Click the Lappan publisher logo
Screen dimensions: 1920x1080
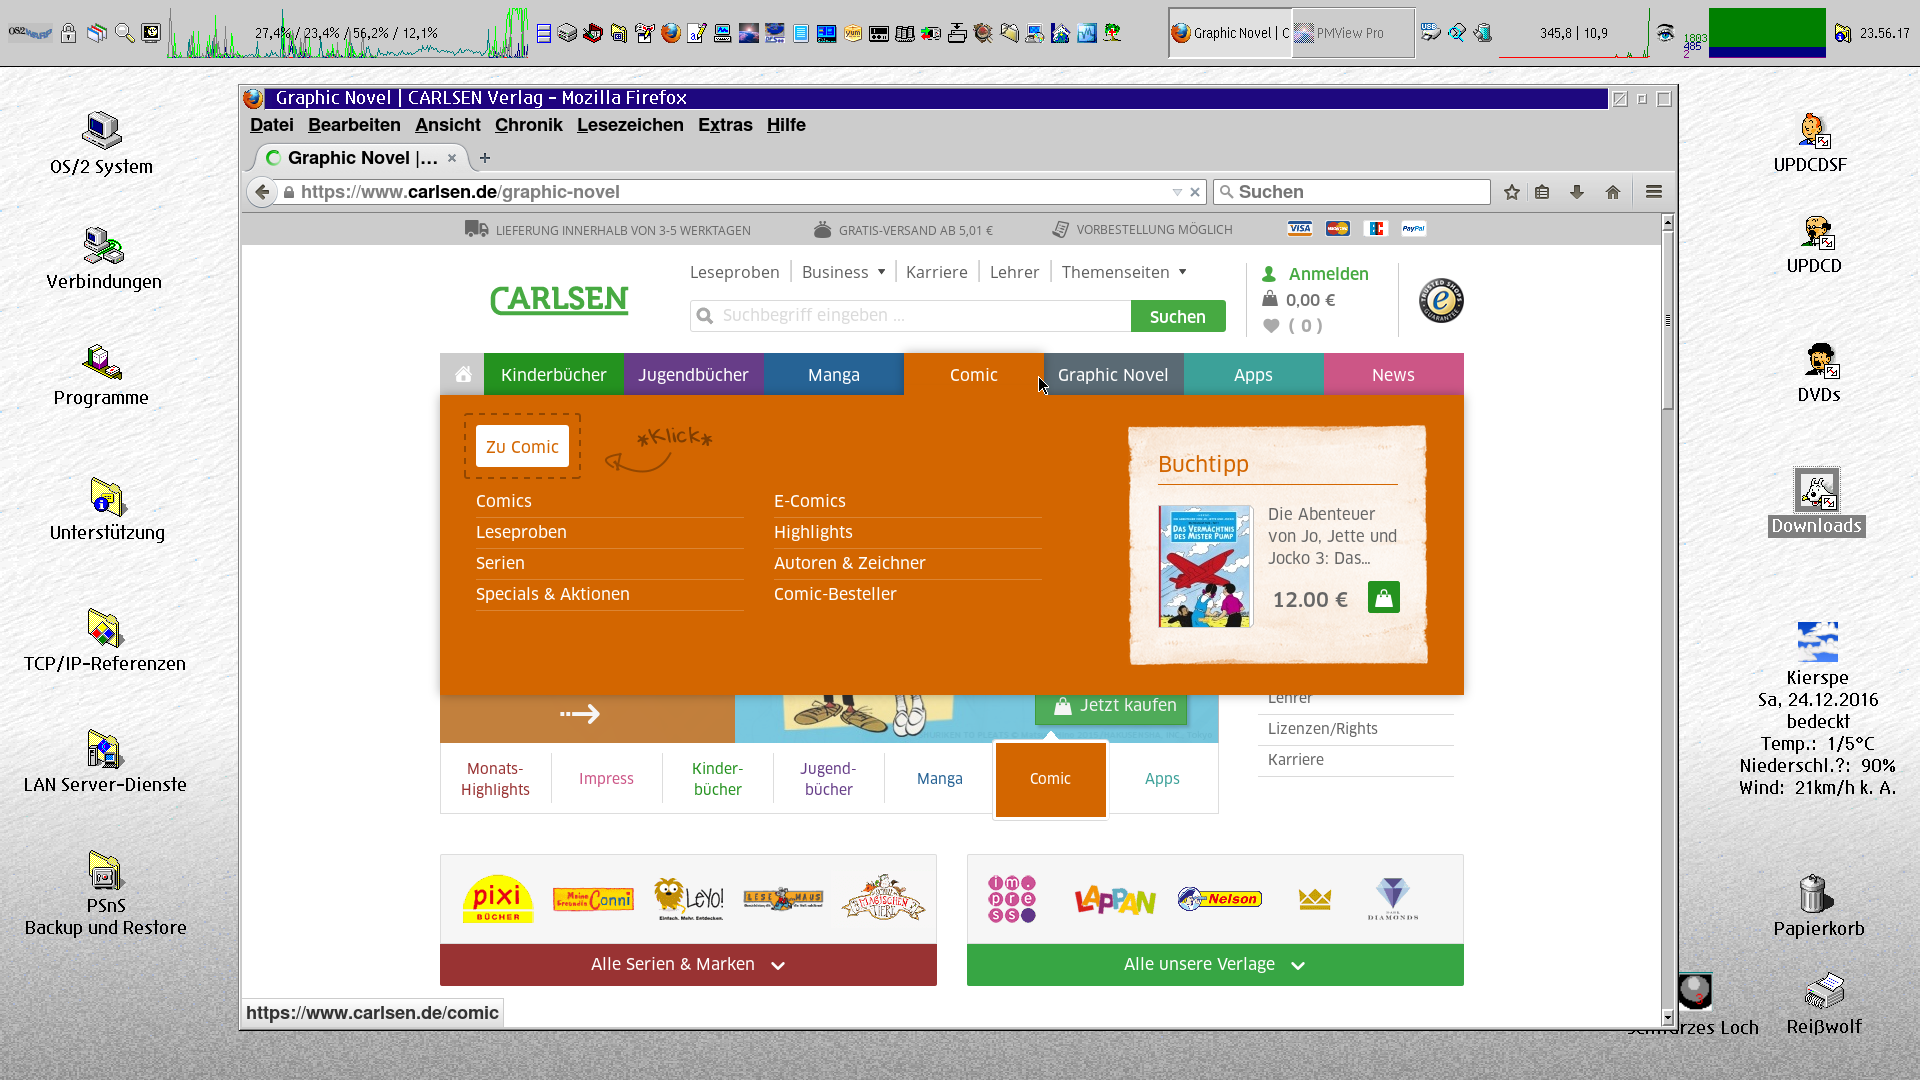click(1115, 900)
